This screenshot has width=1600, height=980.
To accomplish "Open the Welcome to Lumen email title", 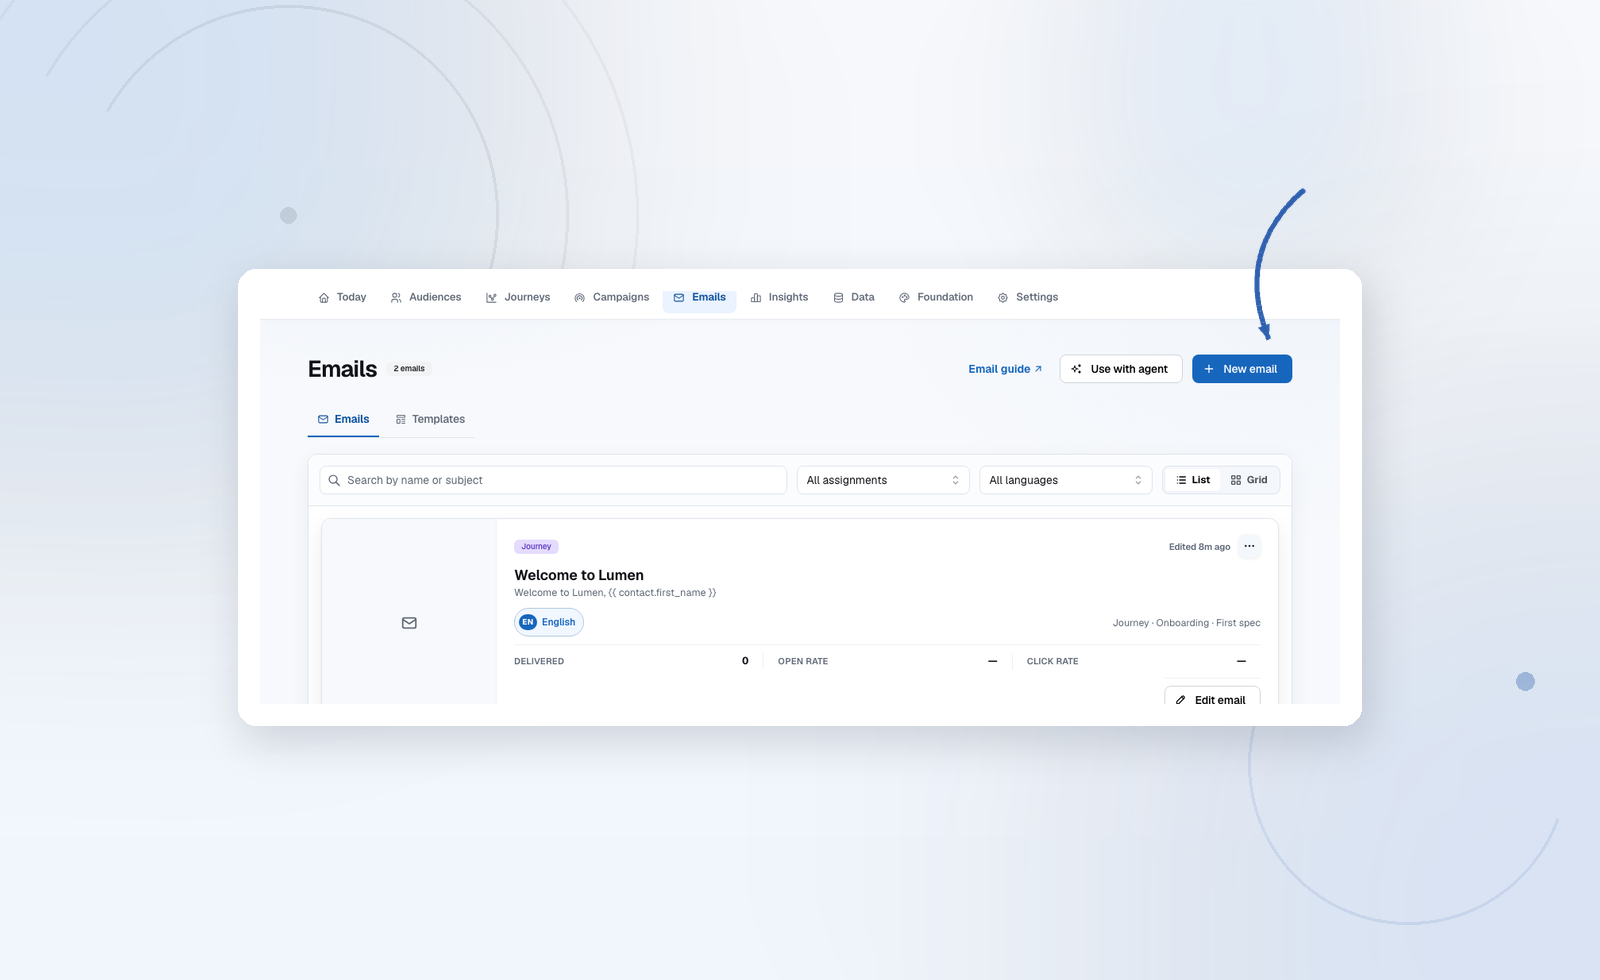I will (579, 575).
